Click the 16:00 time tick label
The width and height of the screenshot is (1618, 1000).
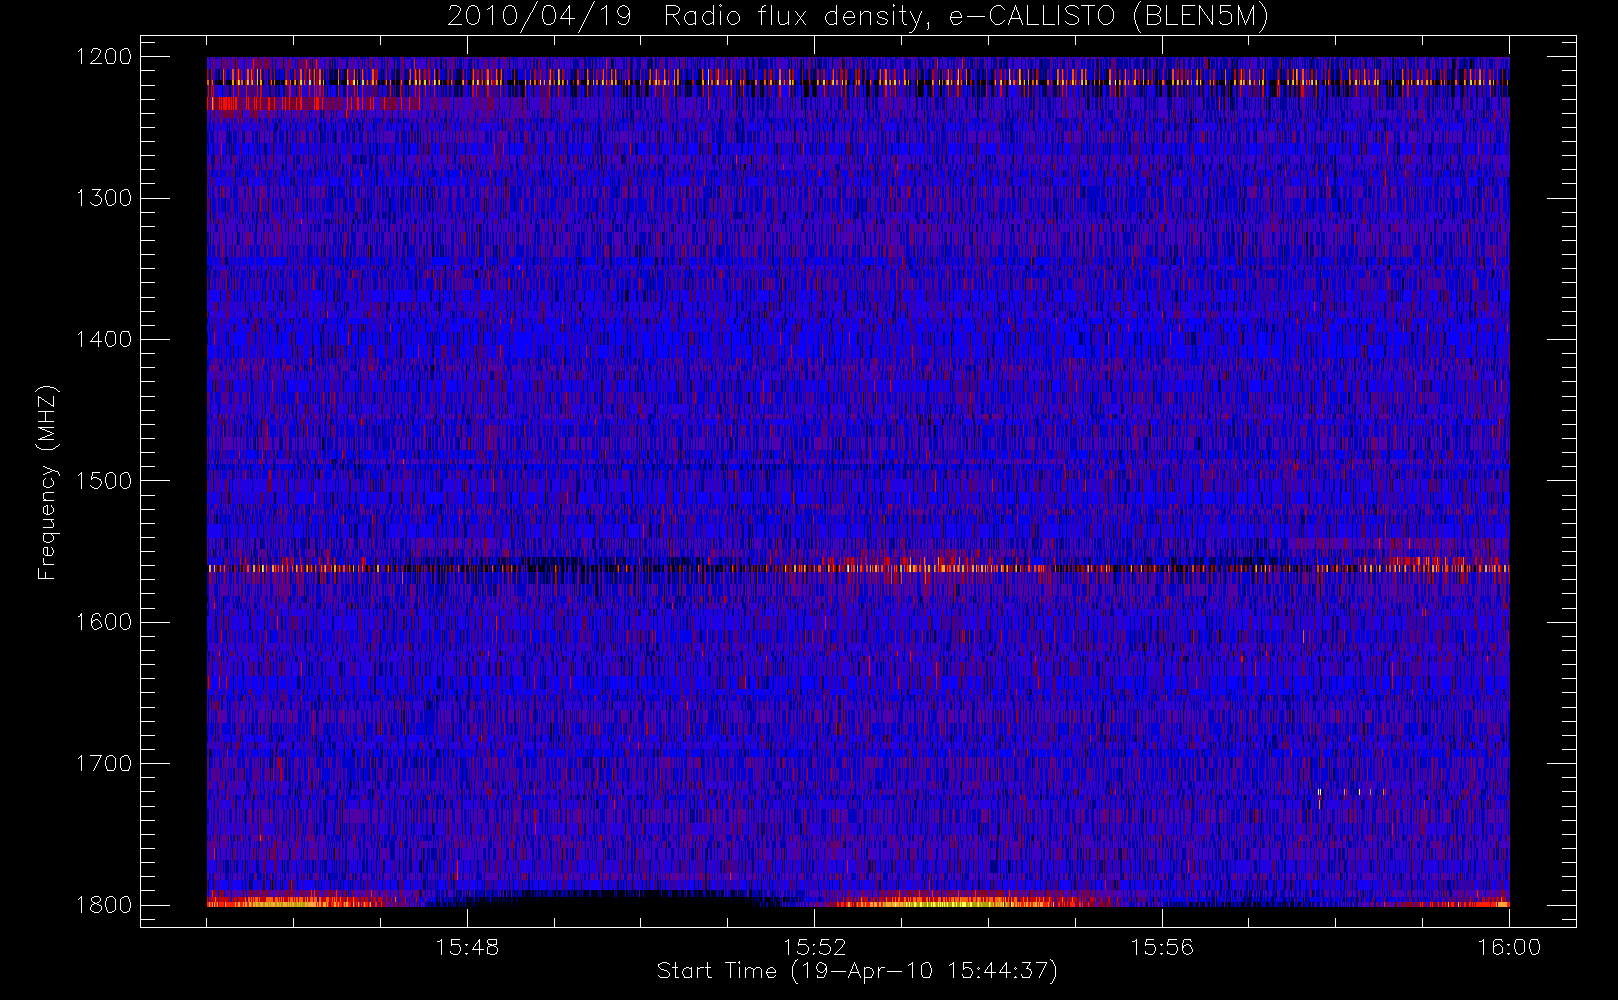click(x=1509, y=947)
